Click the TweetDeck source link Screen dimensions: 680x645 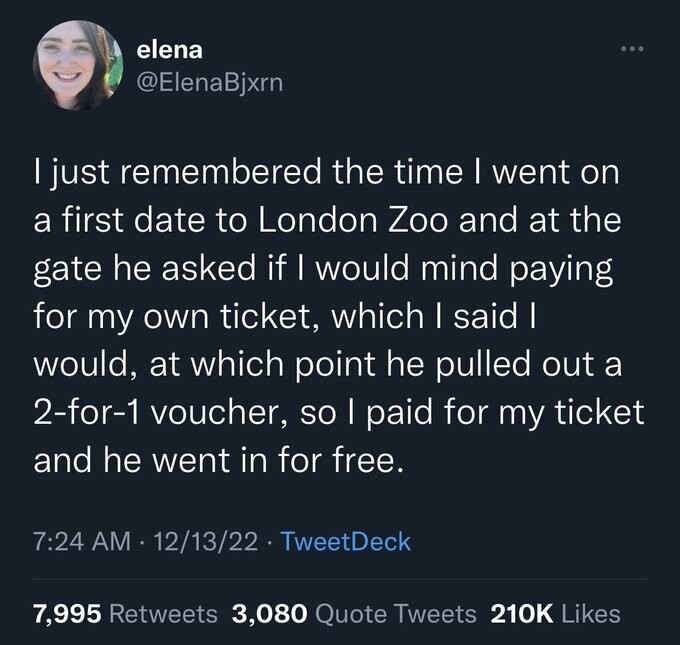(346, 541)
